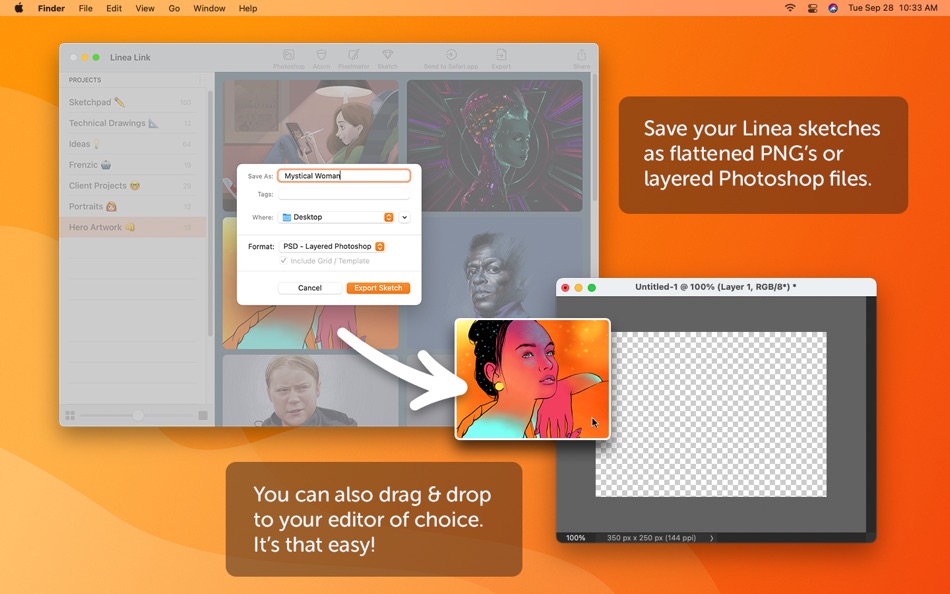The width and height of the screenshot is (950, 594).
Task: Open the Where location popup showing Desktop
Action: [x=336, y=217]
